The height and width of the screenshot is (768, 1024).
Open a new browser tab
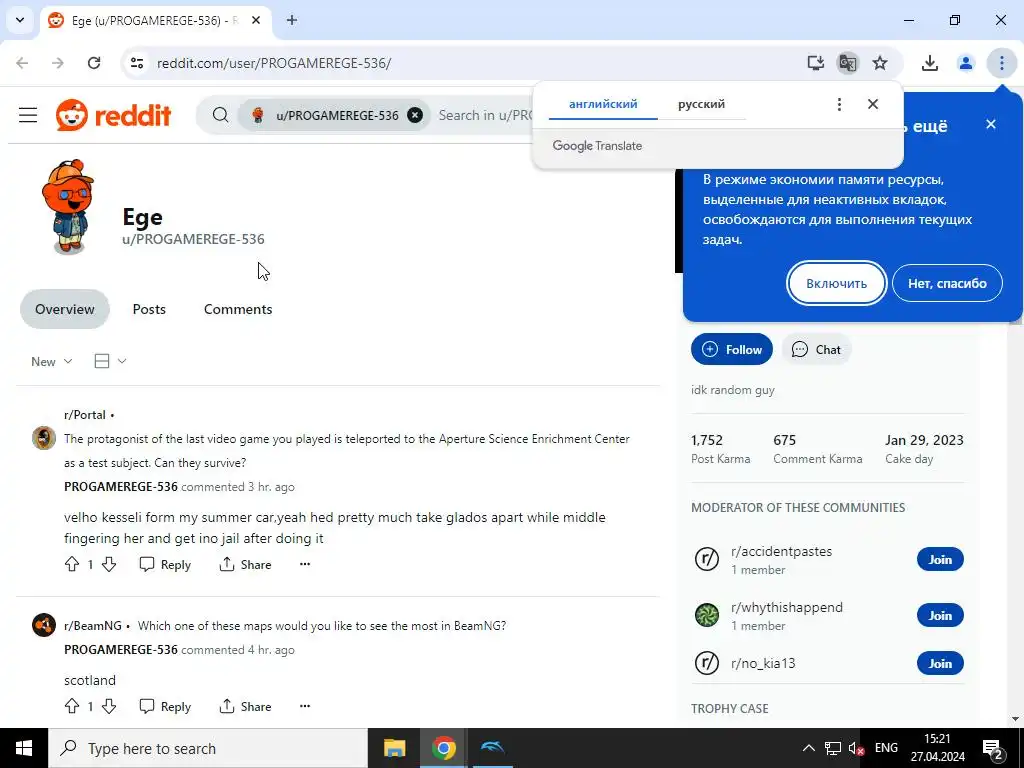[292, 20]
